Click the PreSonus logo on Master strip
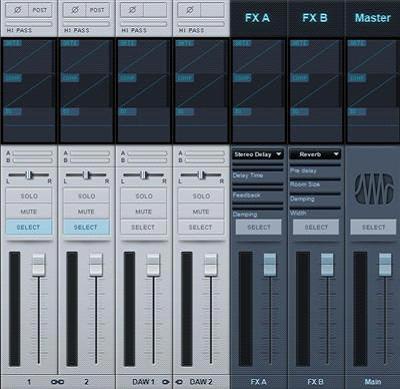Viewport: 400px width, 389px height. pos(373,189)
